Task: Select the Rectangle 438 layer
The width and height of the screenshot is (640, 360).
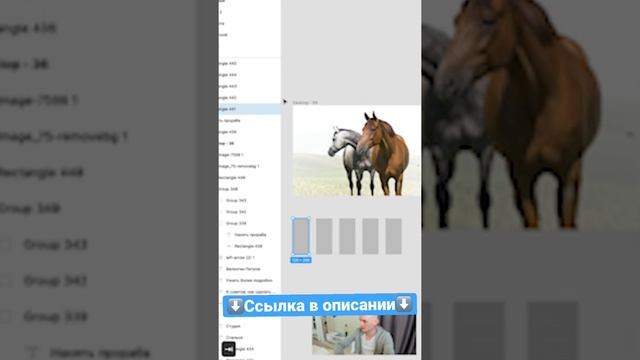Action: (250, 246)
